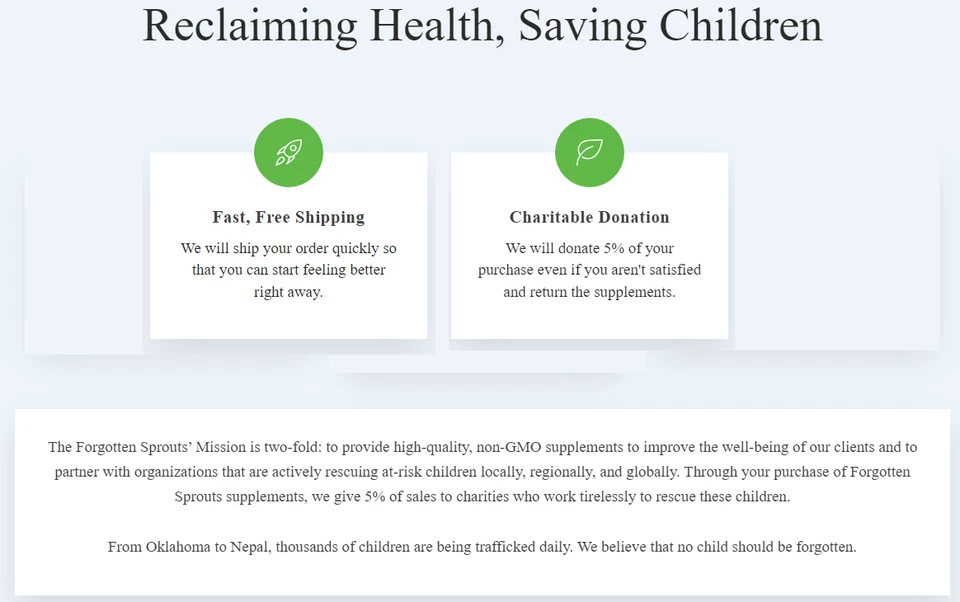The image size is (960, 602).
Task: Select the 'Fast, Free Shipping' heading
Action: coord(288,217)
